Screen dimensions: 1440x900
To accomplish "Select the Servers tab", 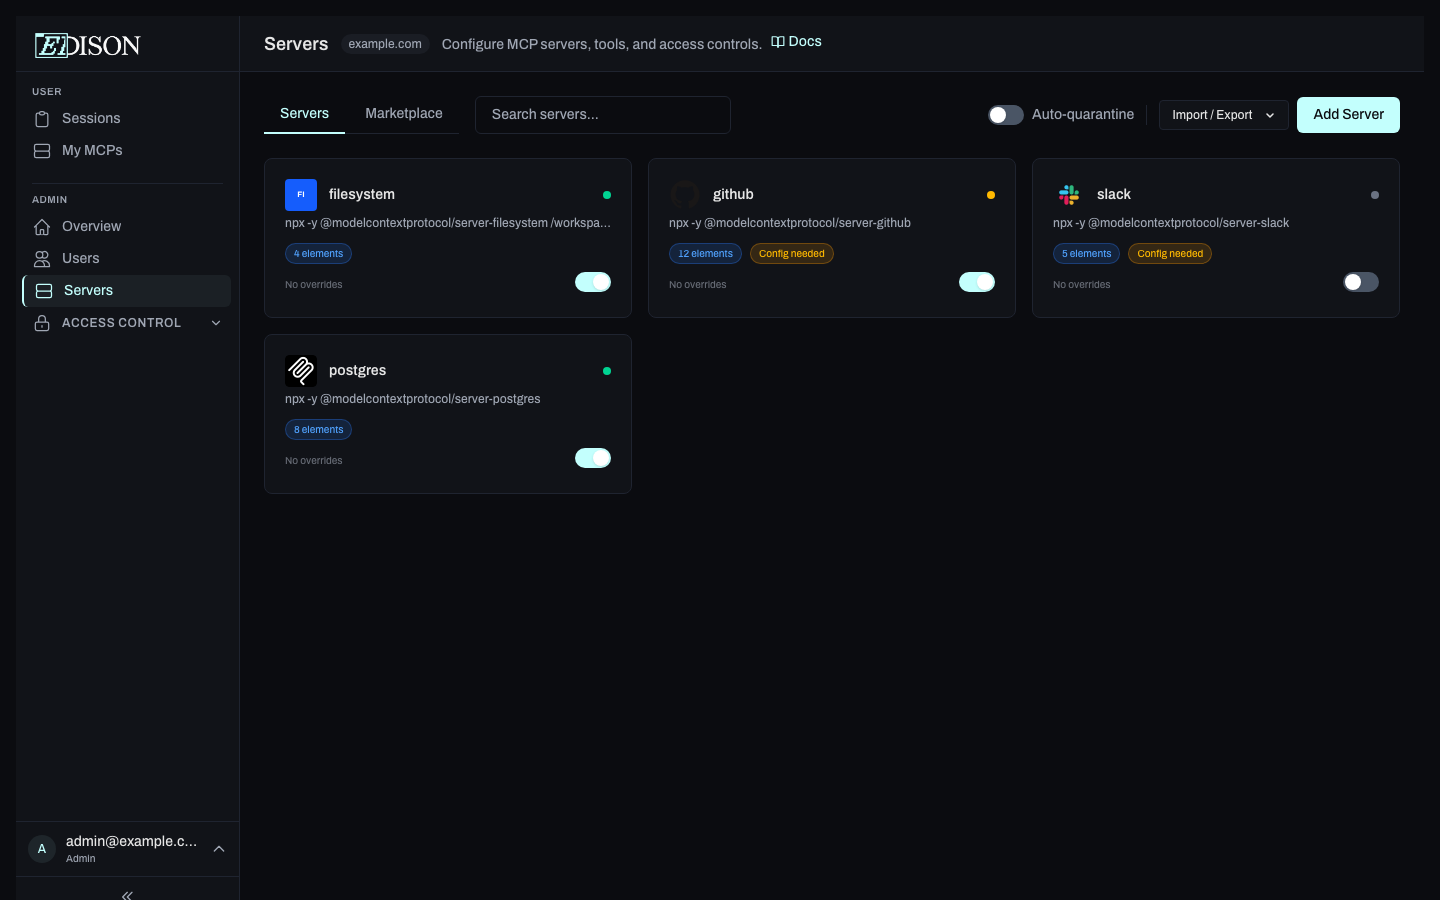I will point(304,113).
